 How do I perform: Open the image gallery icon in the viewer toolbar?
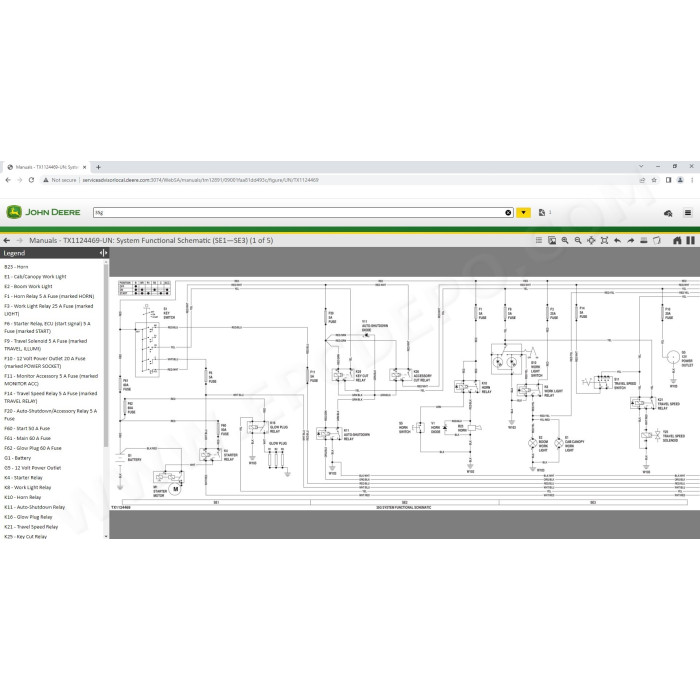(552, 240)
